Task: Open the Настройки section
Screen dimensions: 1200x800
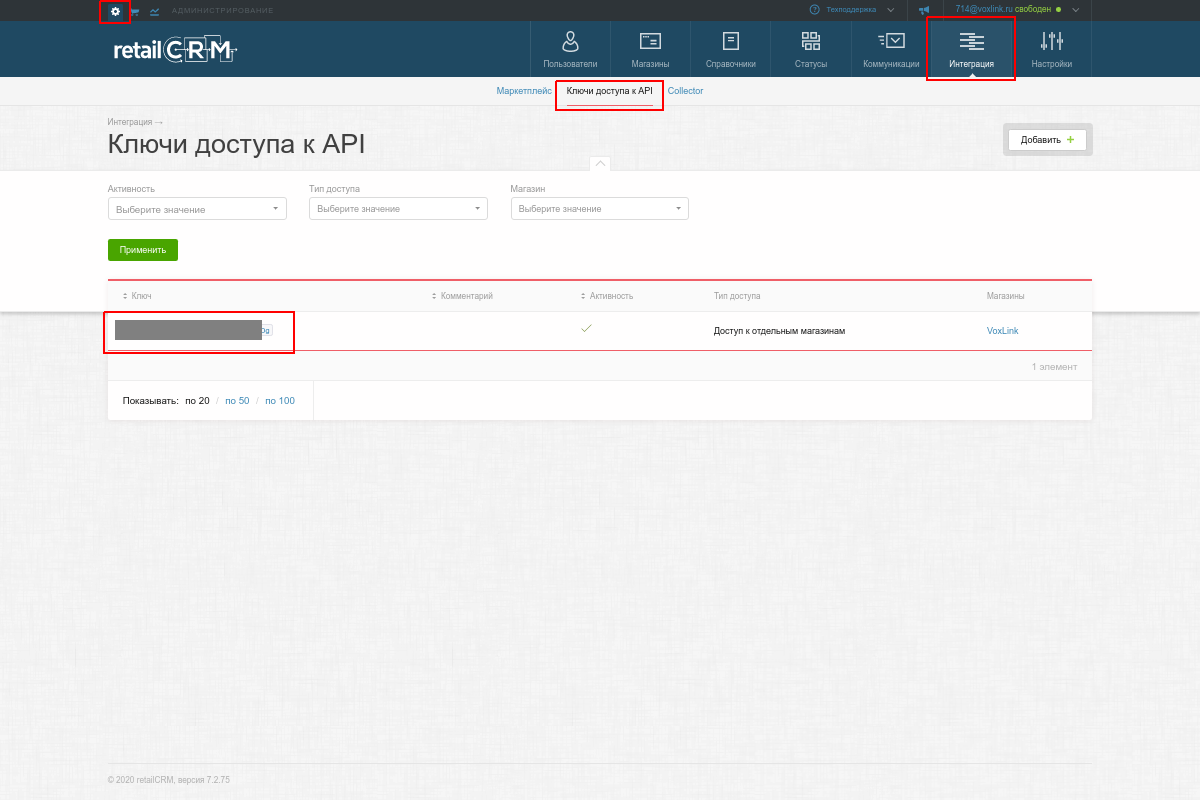Action: [1051, 50]
